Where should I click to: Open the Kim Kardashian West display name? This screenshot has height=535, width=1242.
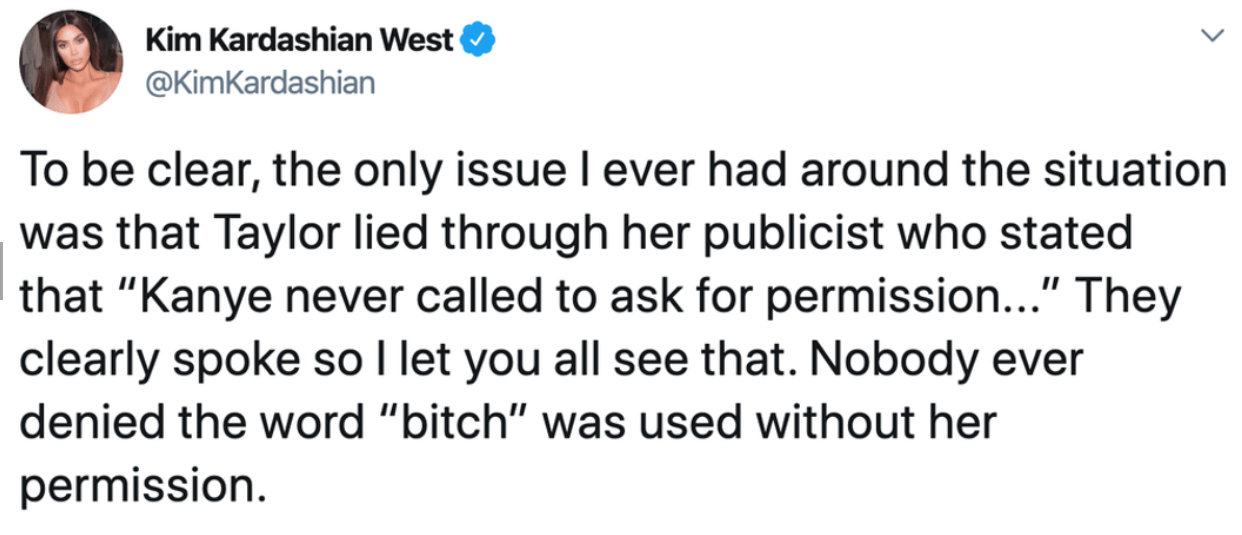point(300,41)
